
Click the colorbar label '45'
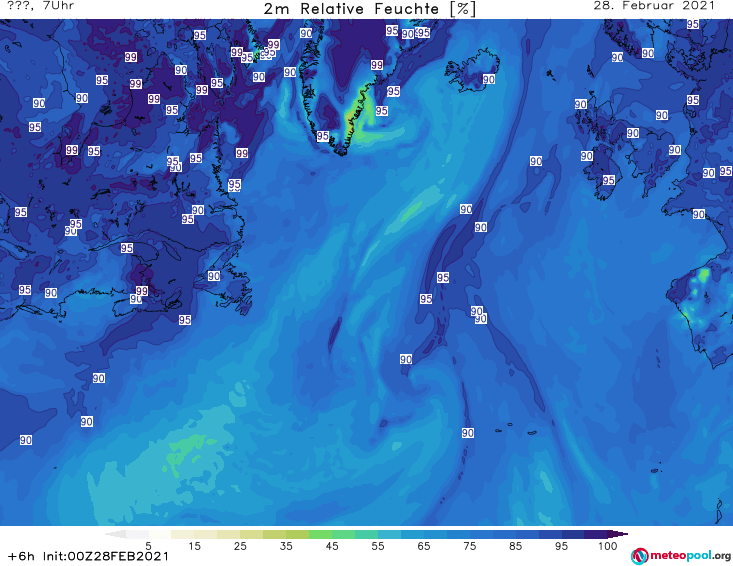click(332, 546)
